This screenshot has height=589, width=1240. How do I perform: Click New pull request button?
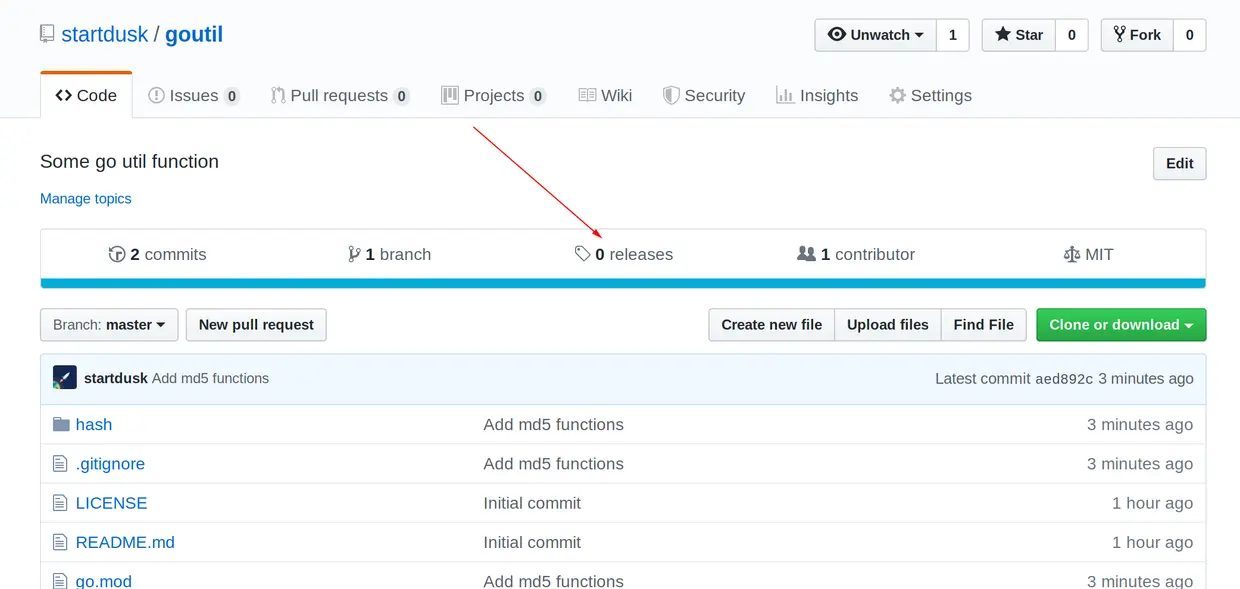point(256,325)
